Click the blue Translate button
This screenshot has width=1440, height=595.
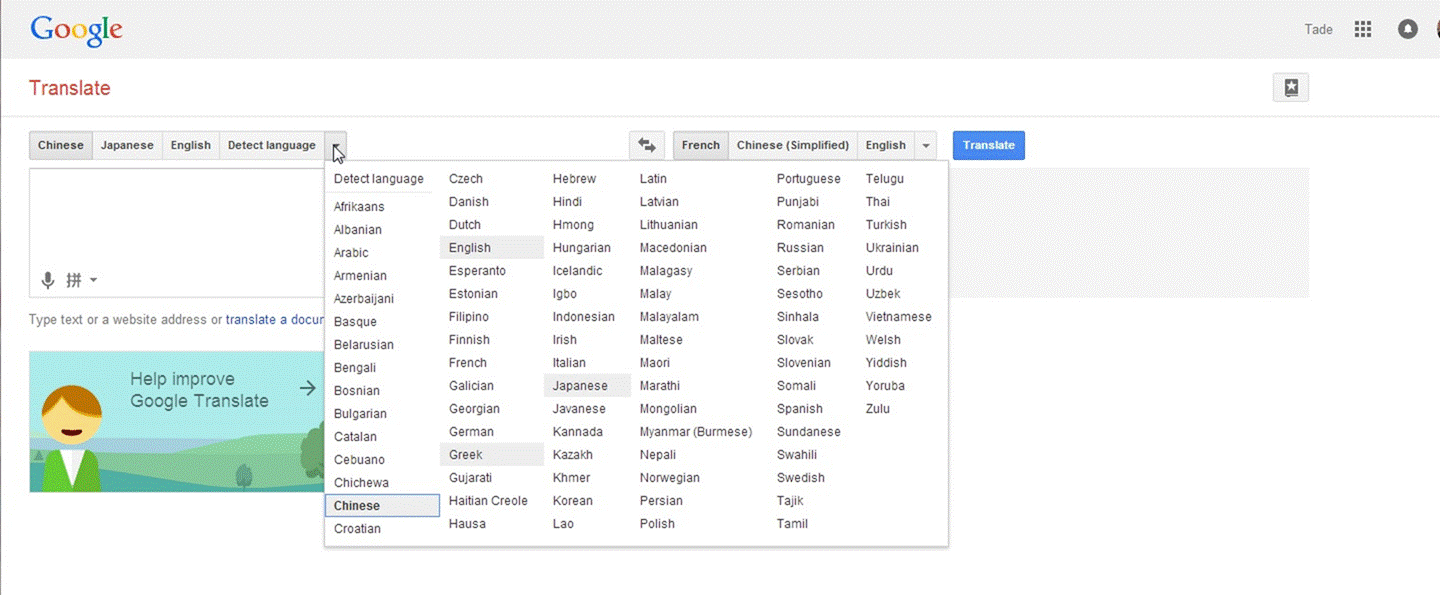coord(989,145)
